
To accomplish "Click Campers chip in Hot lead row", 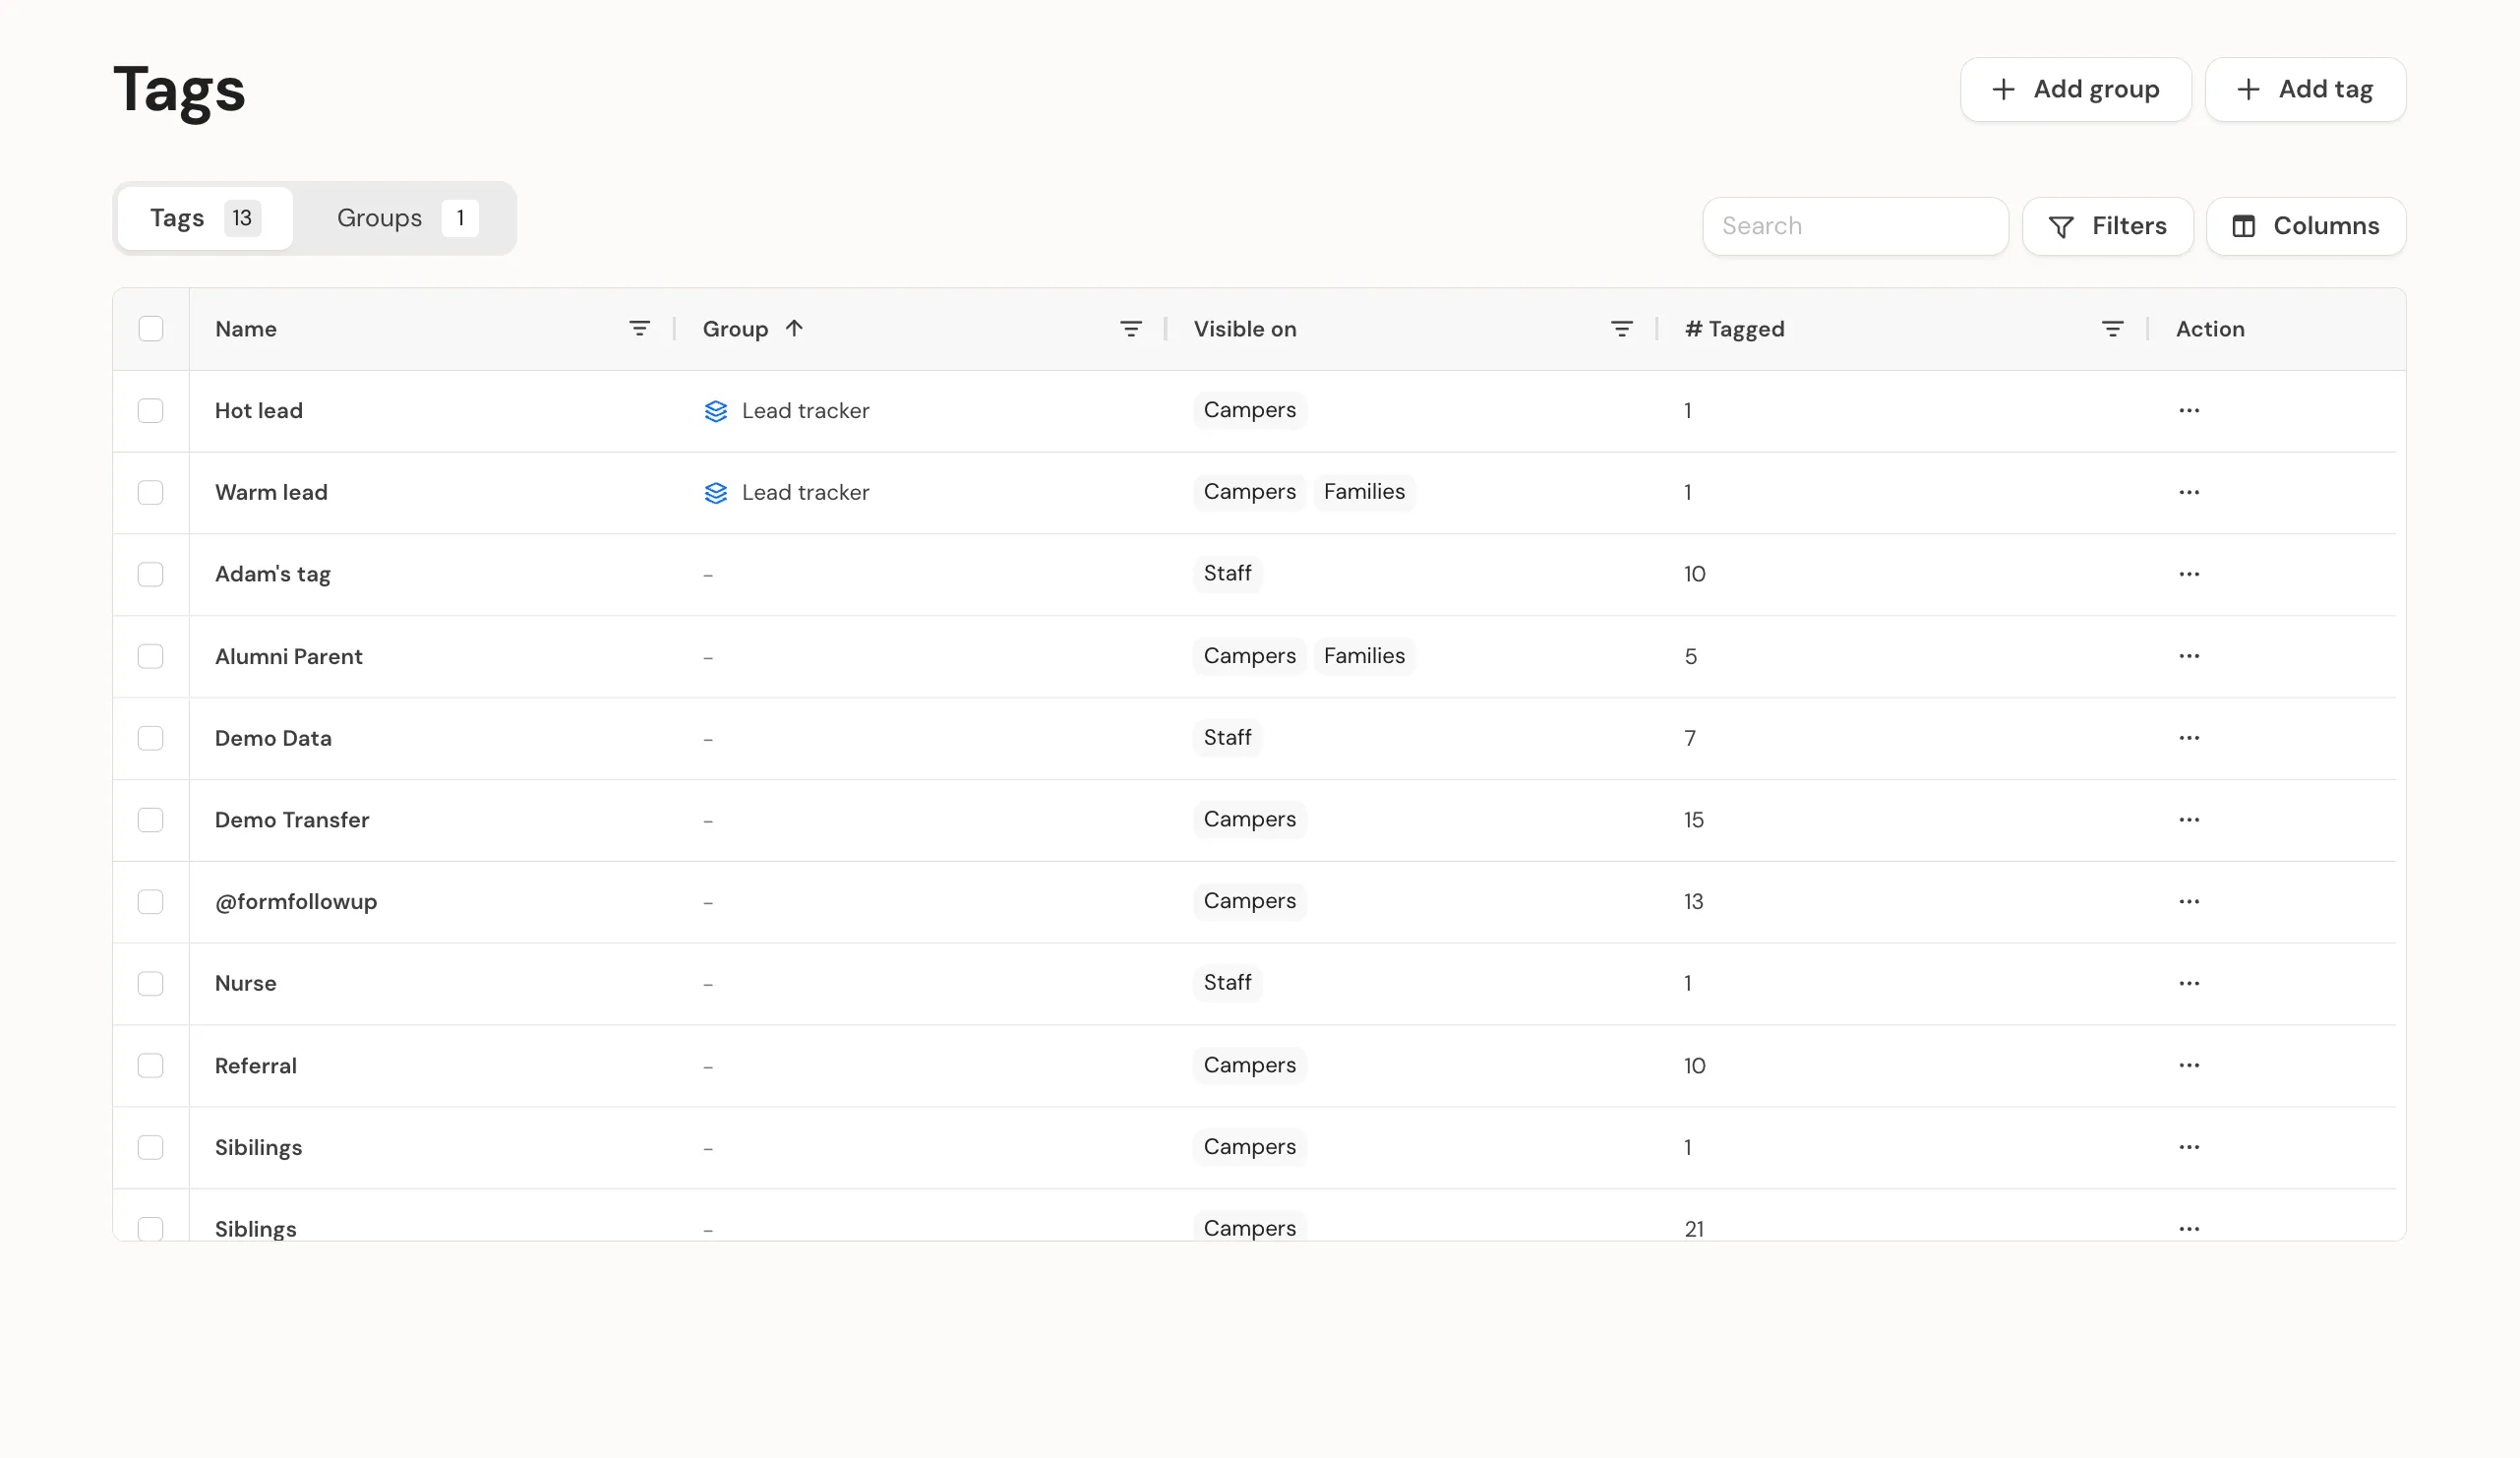I will pyautogui.click(x=1249, y=410).
